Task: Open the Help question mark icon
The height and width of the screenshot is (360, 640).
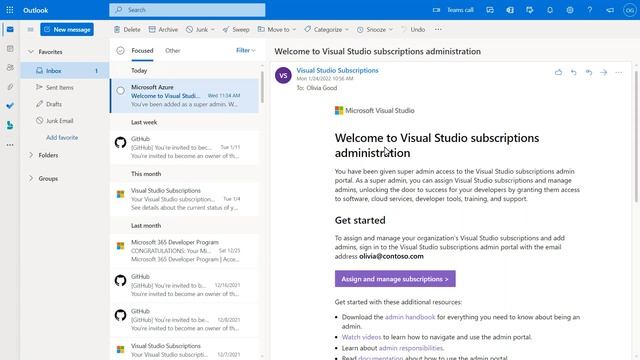Action: [590, 10]
